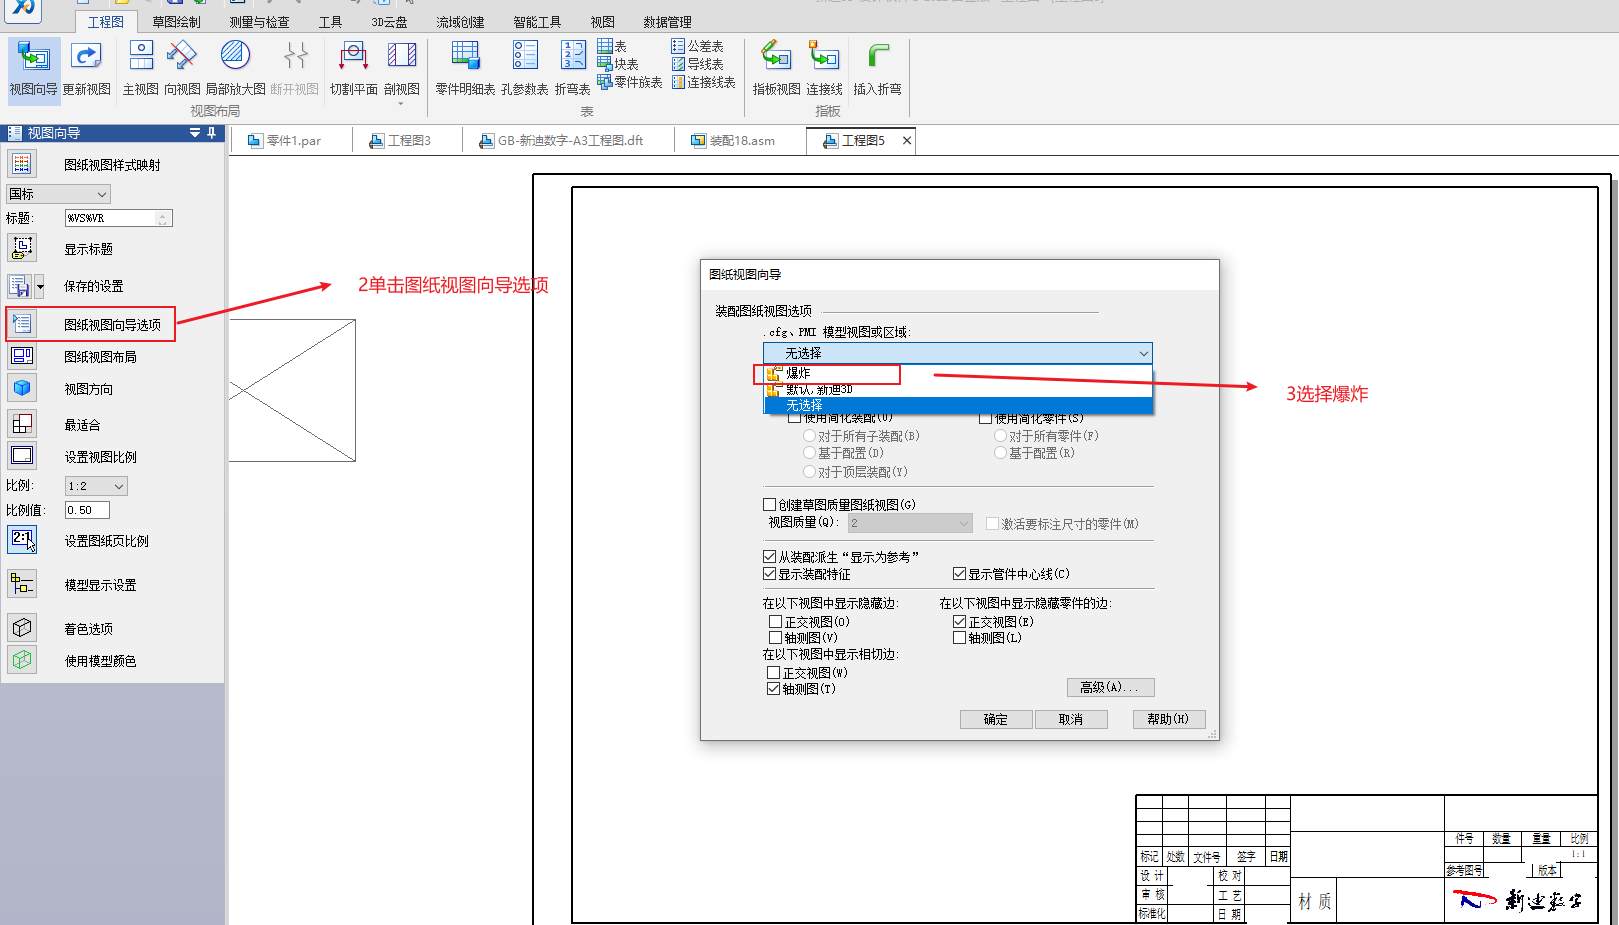Expand the 保存的设置 dropdown arrow
The height and width of the screenshot is (925, 1619).
[40, 286]
